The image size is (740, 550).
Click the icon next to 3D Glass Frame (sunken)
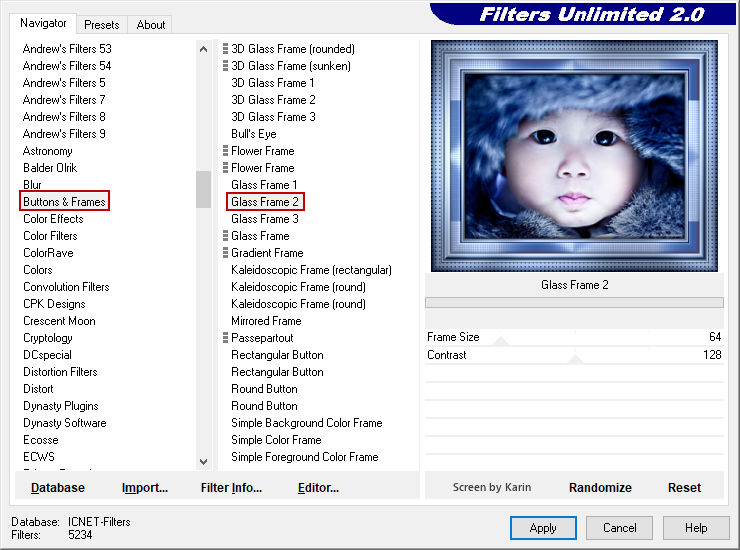pyautogui.click(x=225, y=66)
